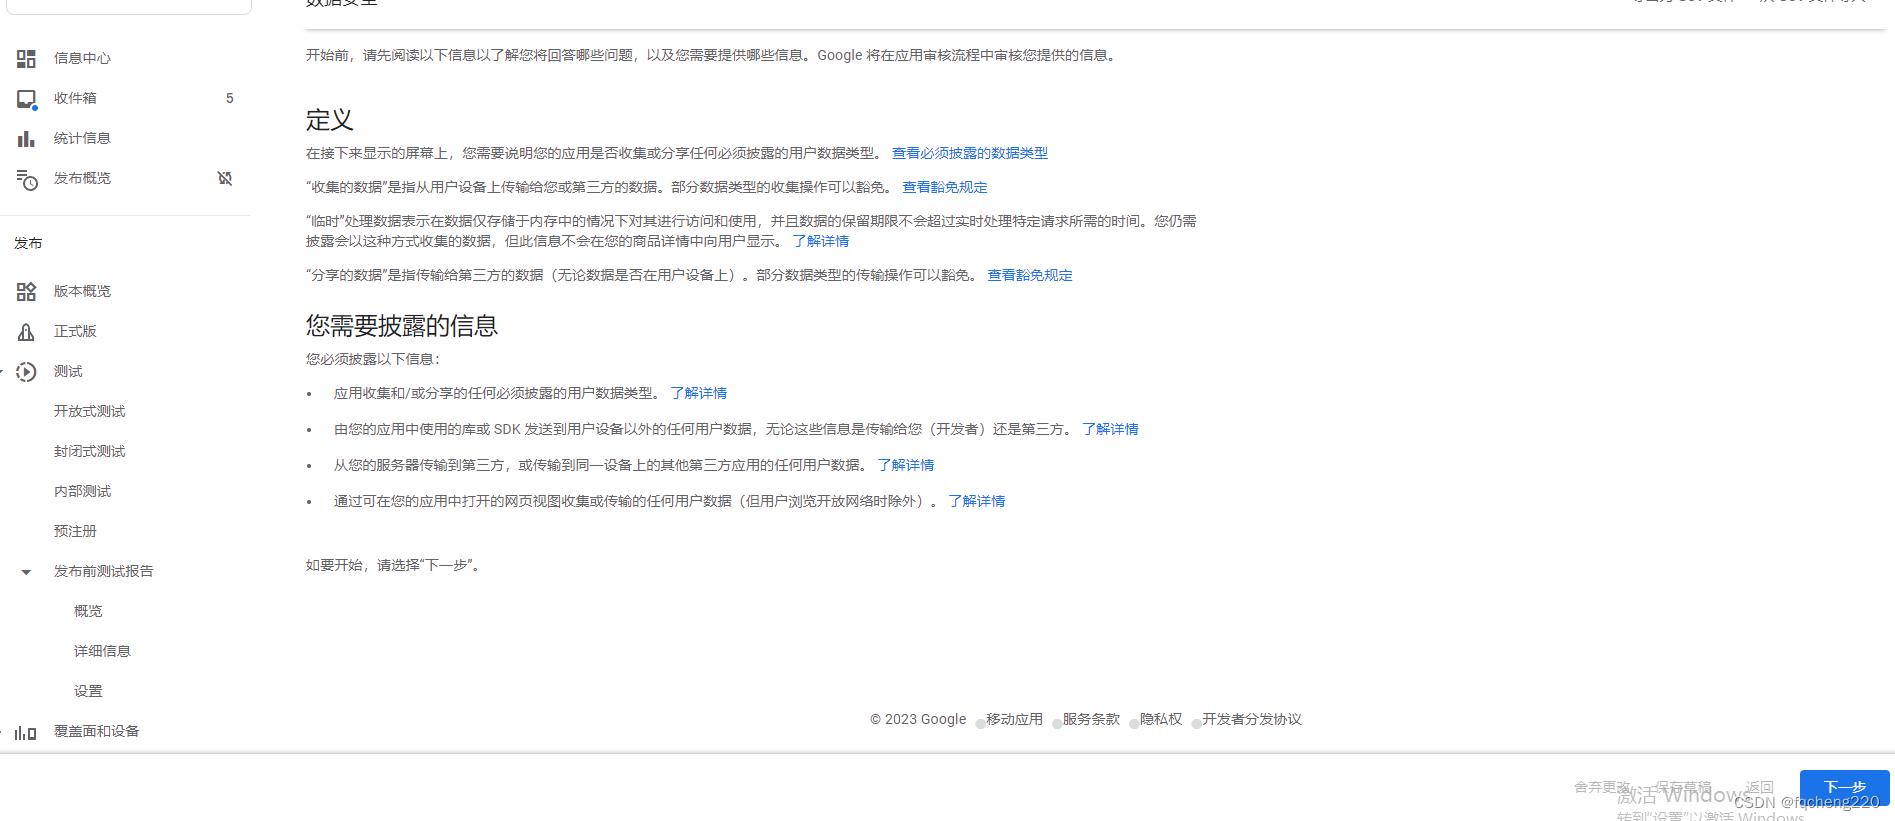Click the 定义 heading
The height and width of the screenshot is (821, 1895).
click(330, 120)
